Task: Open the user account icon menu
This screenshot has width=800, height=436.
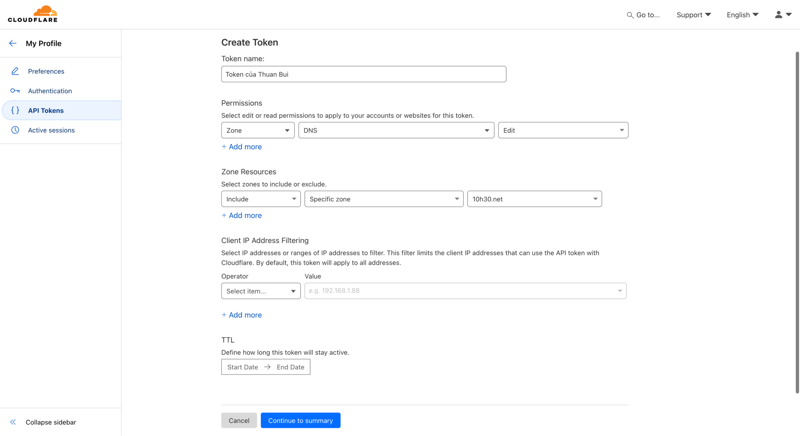Action: click(782, 15)
